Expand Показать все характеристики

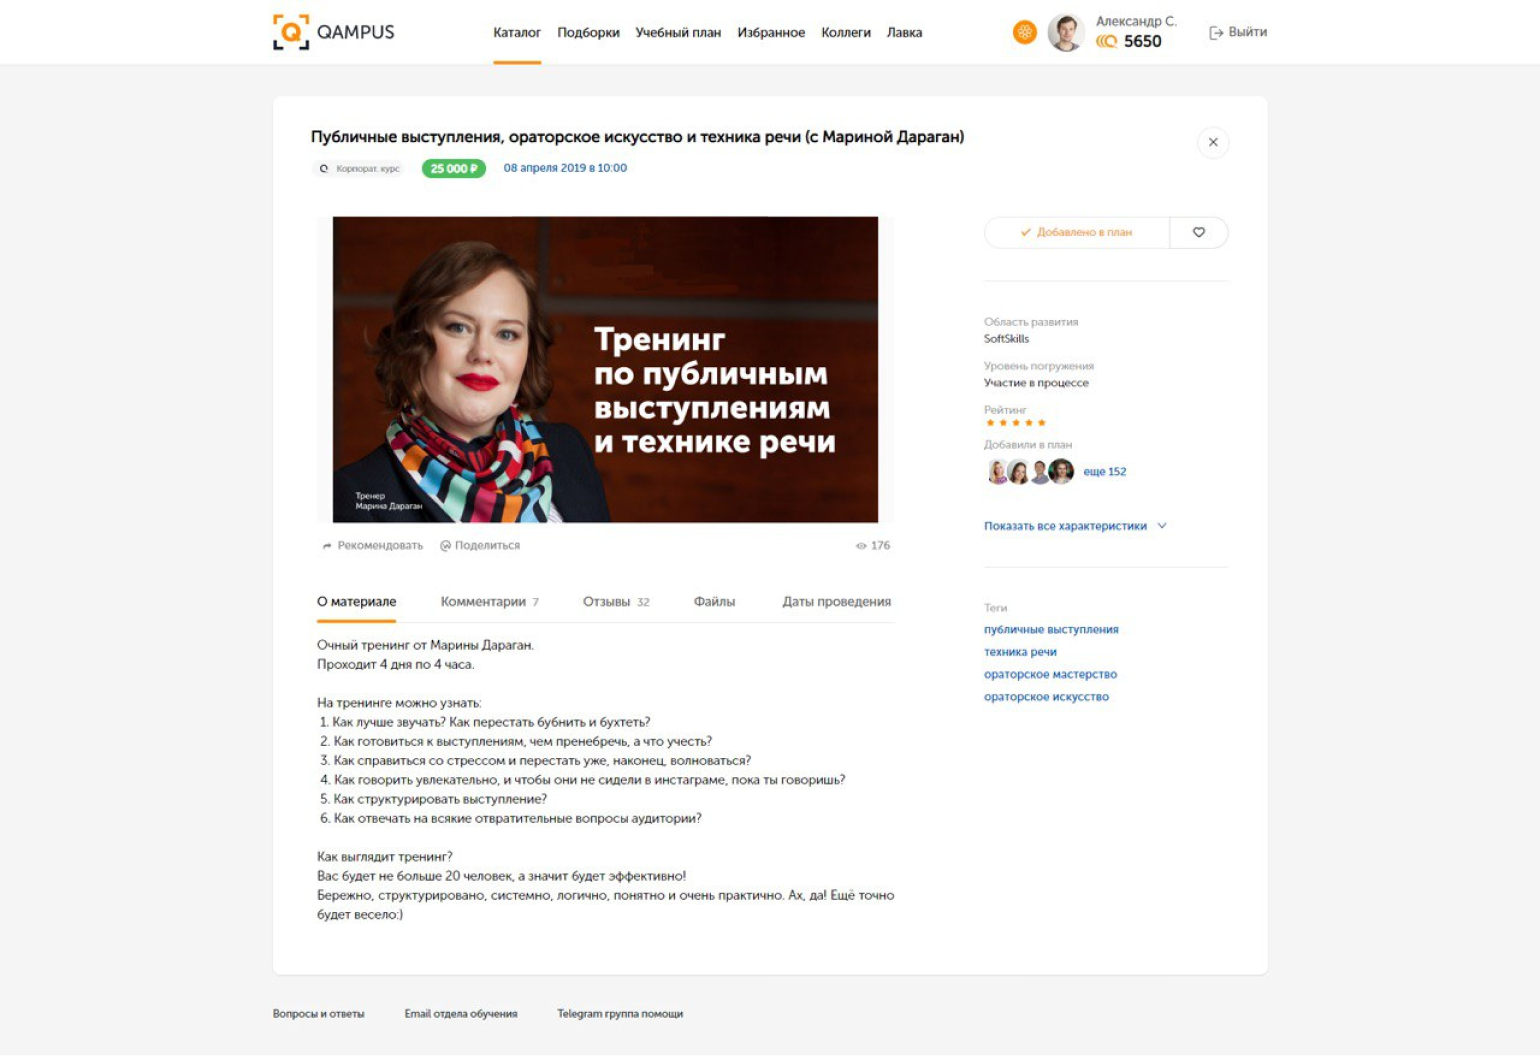1065,526
